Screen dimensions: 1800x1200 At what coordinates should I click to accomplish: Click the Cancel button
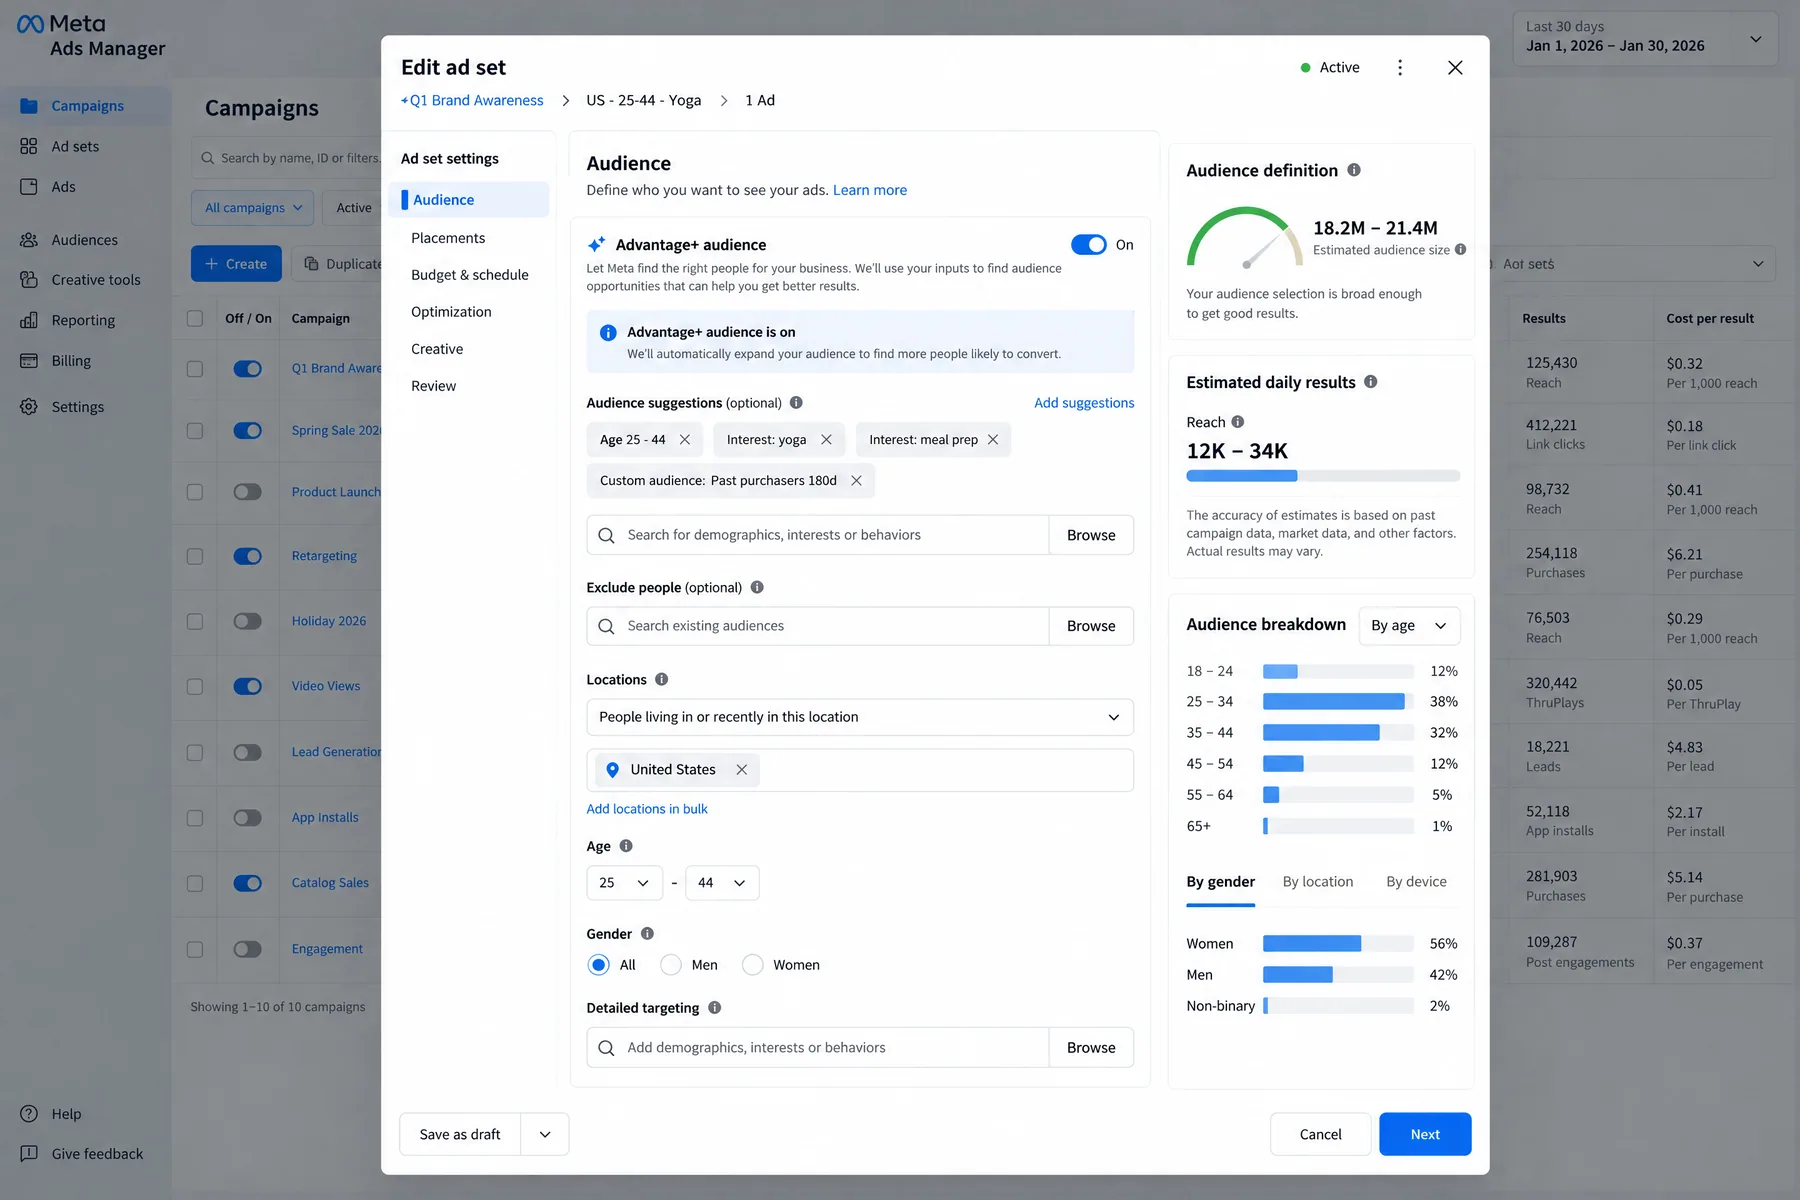(1320, 1135)
